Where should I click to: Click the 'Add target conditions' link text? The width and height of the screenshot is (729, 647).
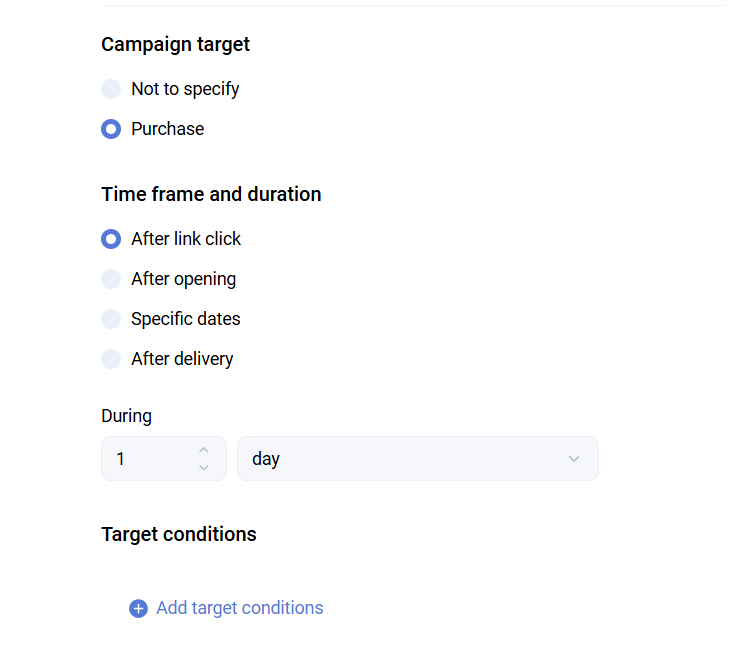tap(239, 608)
